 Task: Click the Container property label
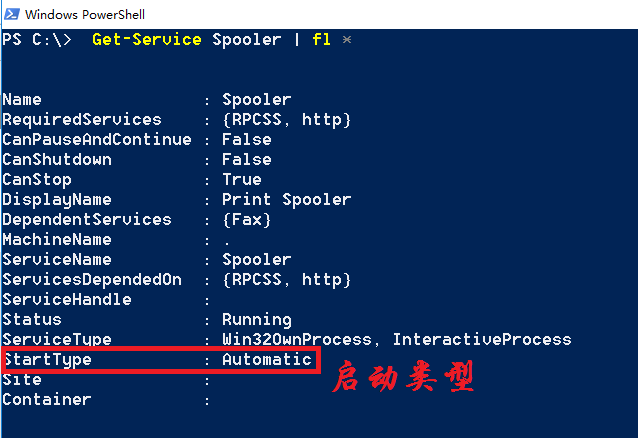tap(46, 400)
